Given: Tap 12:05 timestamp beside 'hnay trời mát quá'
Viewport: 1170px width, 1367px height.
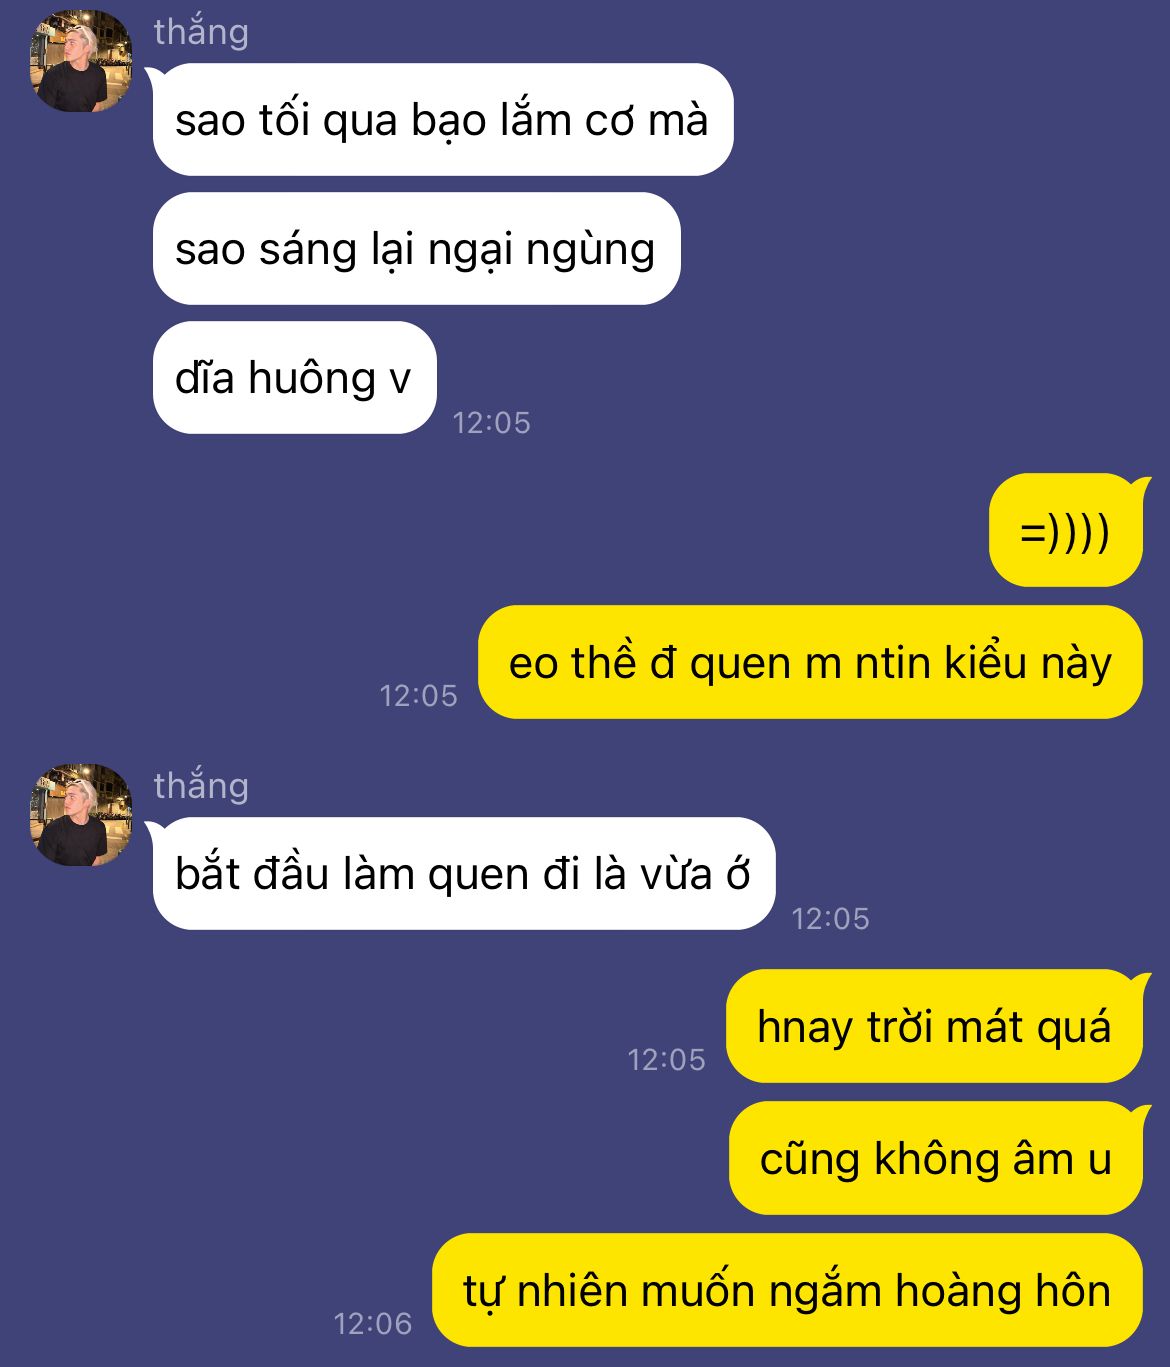Looking at the screenshot, I should 666,1060.
